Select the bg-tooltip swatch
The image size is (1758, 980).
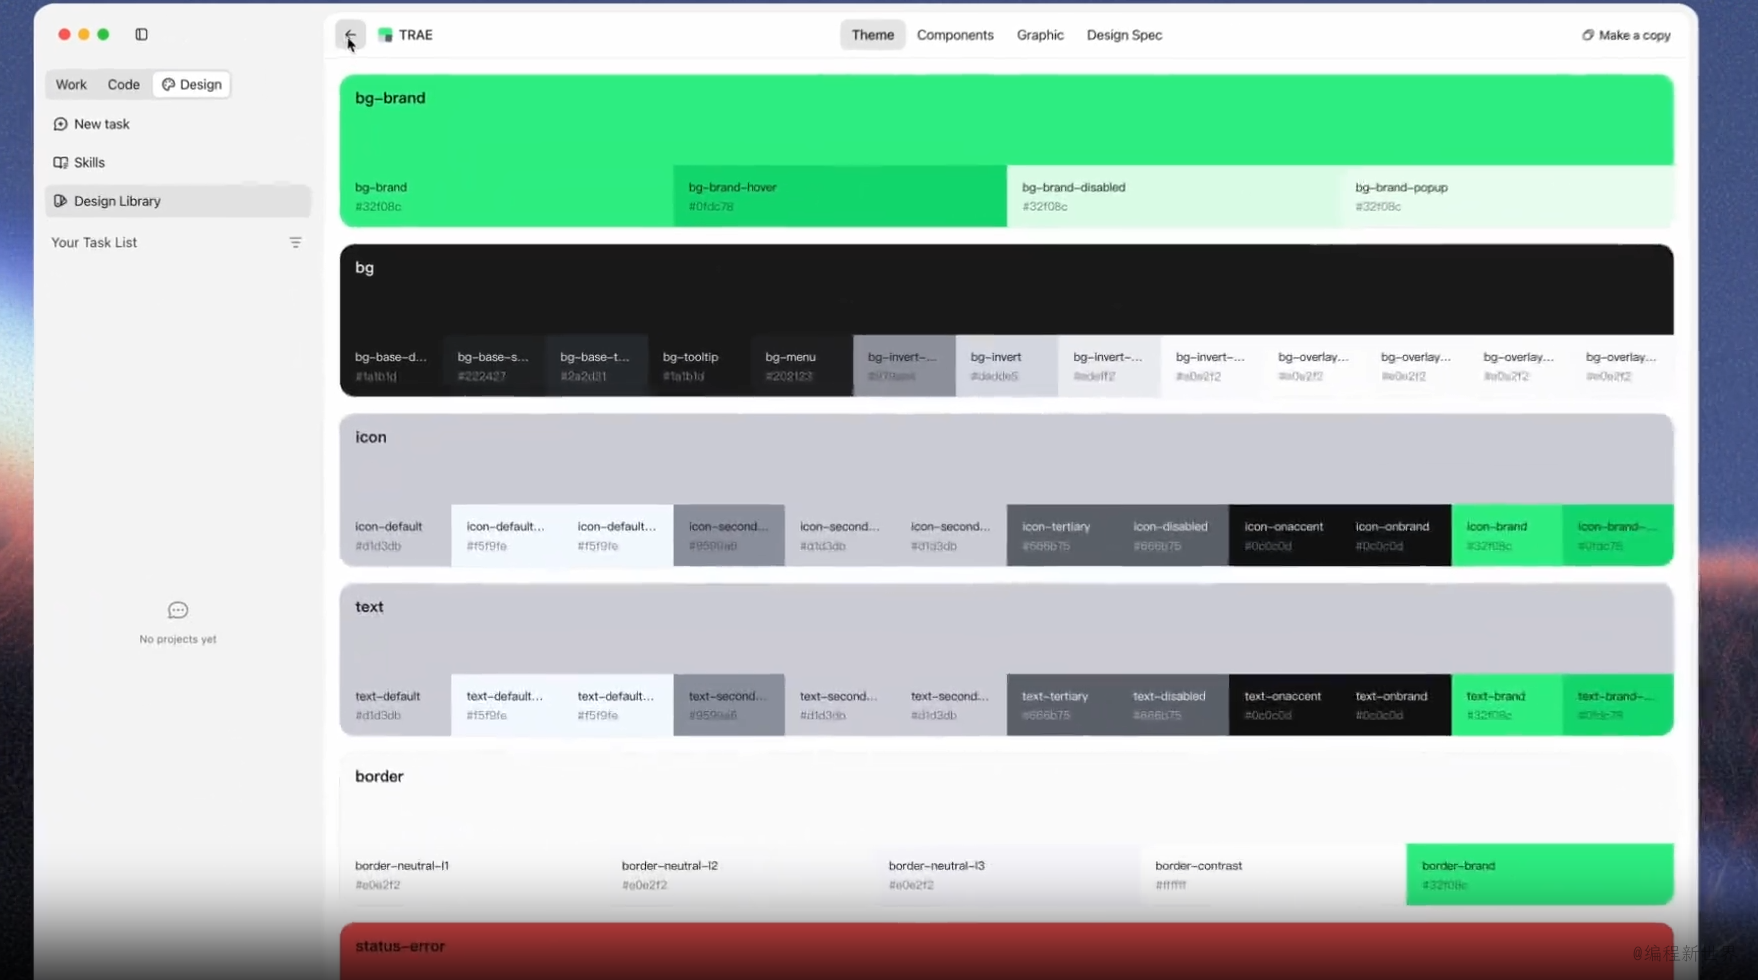(x=699, y=366)
